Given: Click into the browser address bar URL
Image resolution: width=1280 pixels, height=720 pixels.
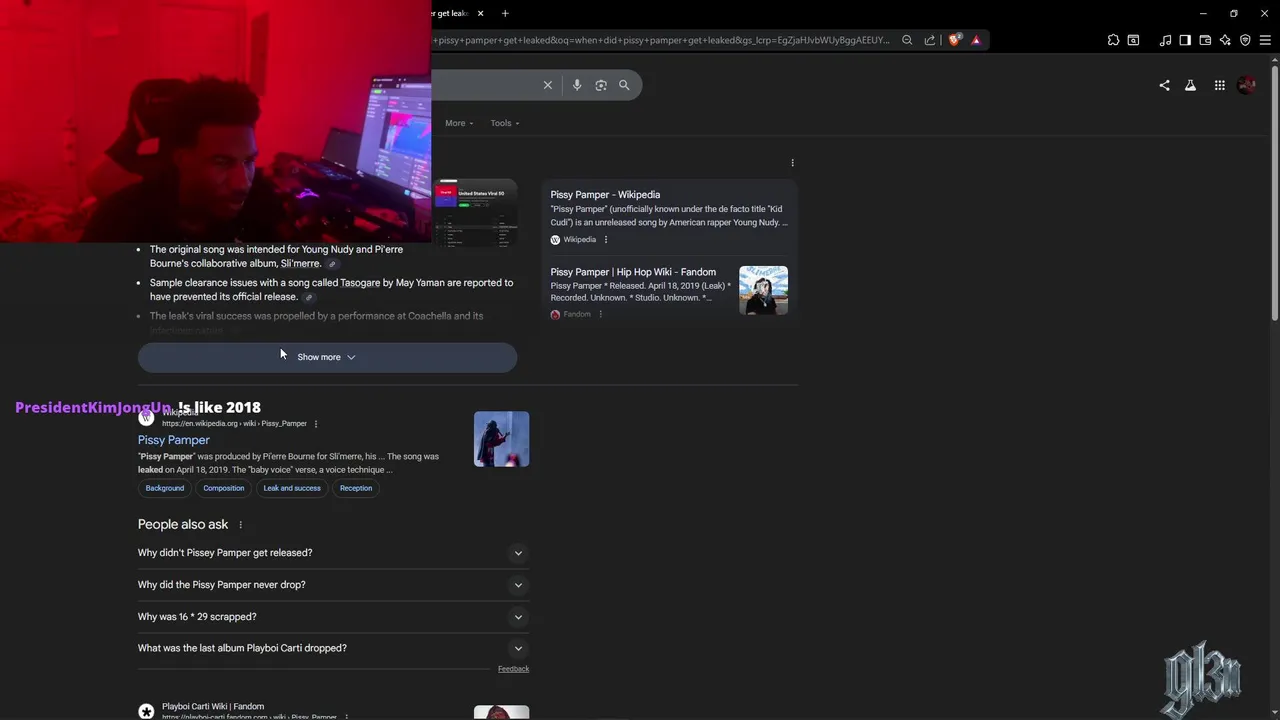Looking at the screenshot, I should point(660,40).
